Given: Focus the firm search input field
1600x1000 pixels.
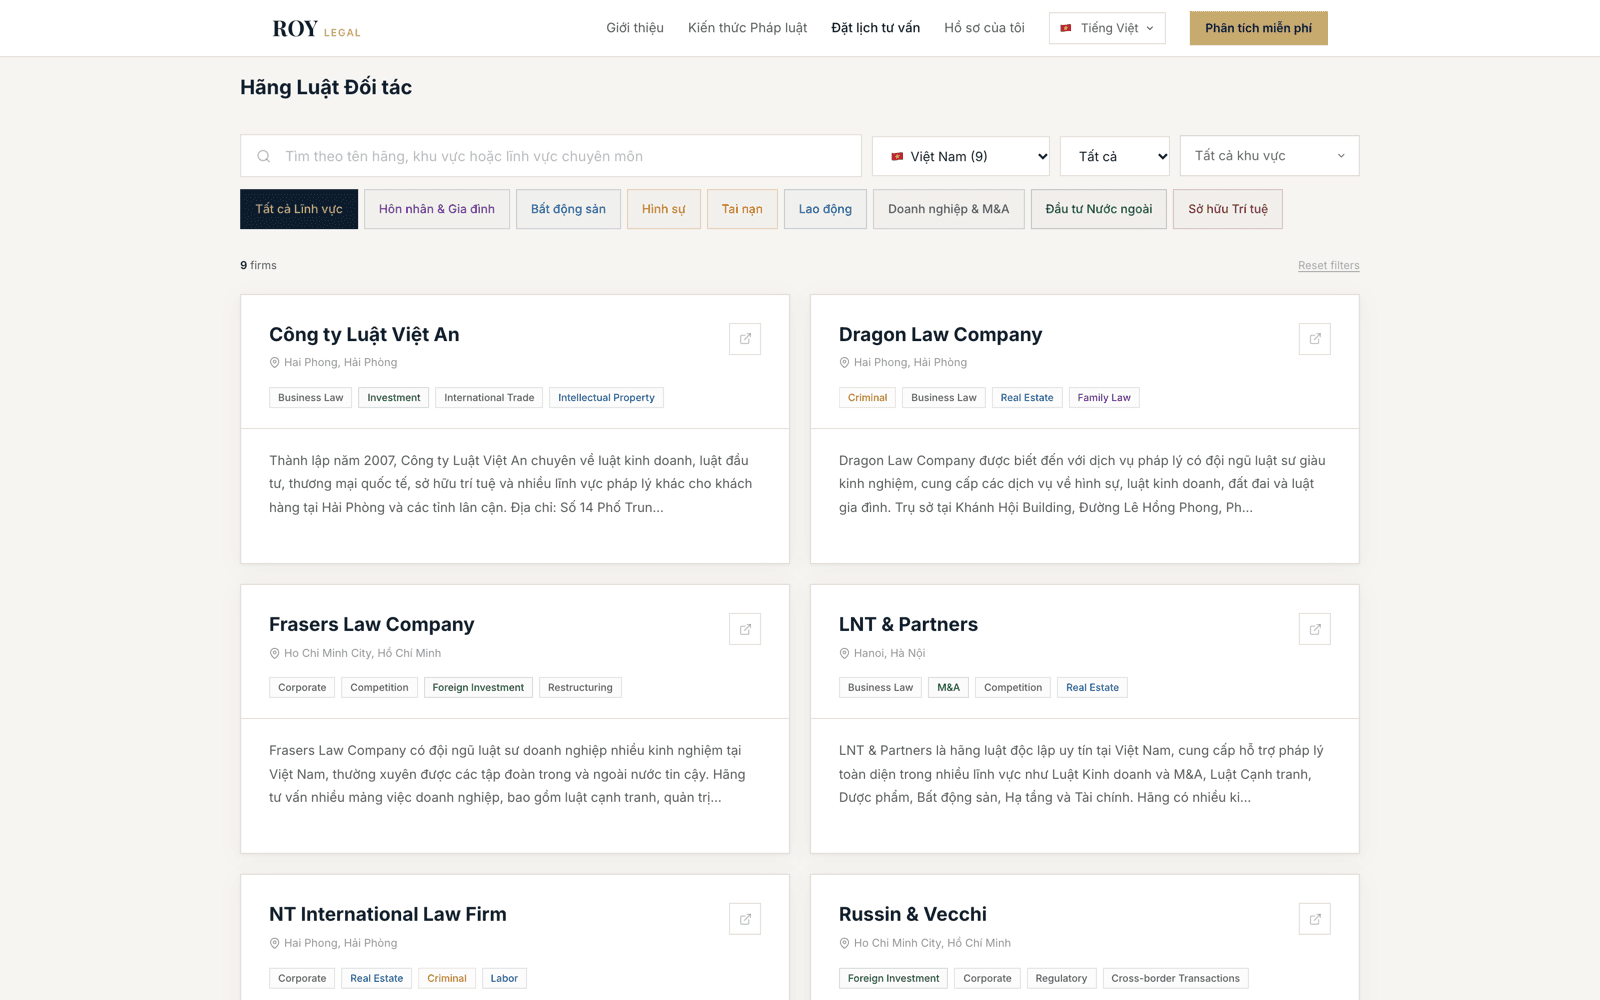Looking at the screenshot, I should 551,156.
